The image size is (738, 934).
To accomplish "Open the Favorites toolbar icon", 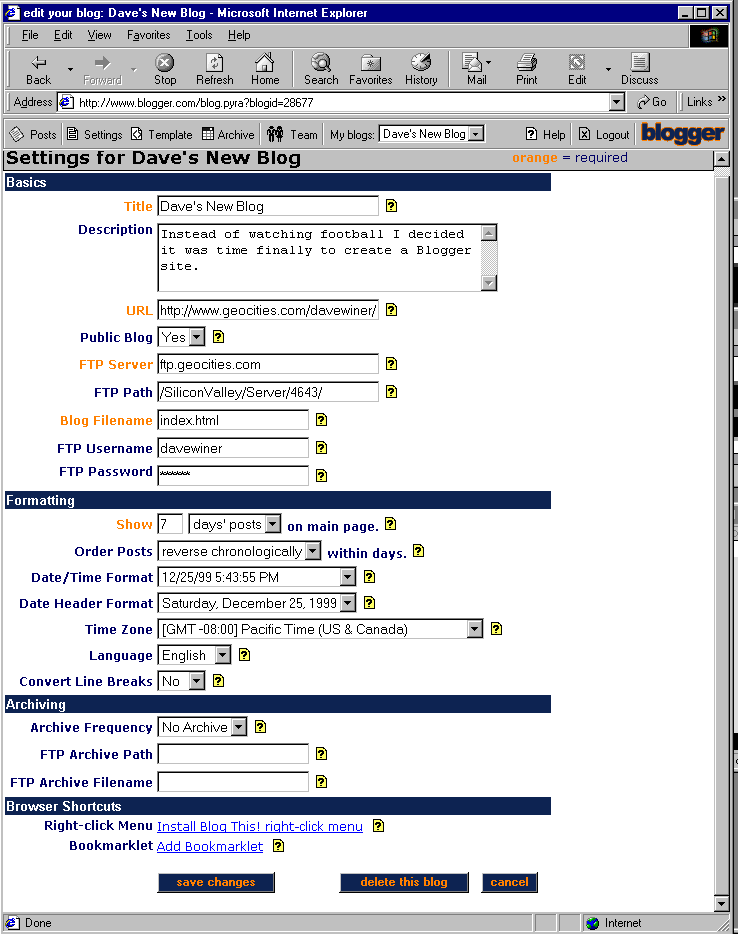I will [370, 69].
